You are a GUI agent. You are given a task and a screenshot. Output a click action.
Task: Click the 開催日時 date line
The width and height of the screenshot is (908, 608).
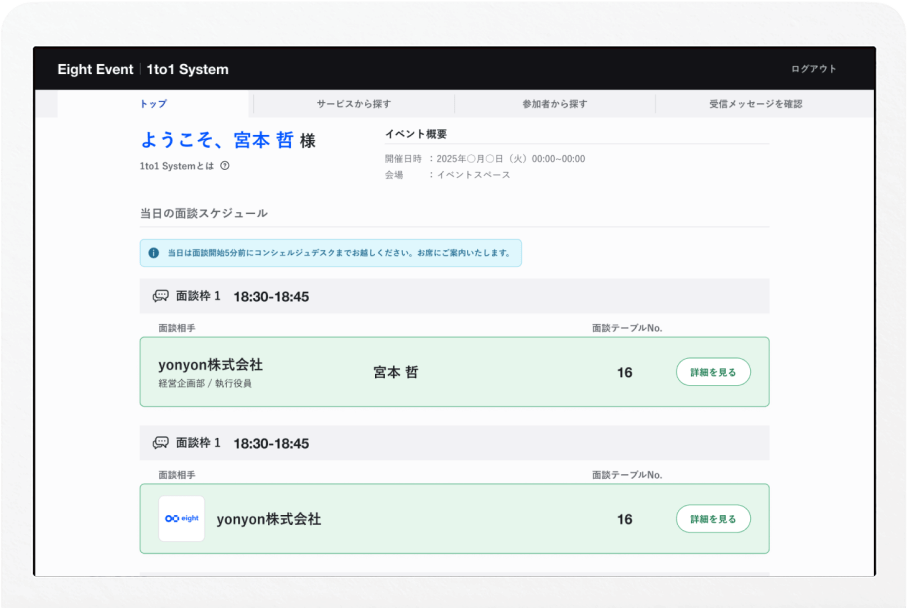tap(485, 159)
